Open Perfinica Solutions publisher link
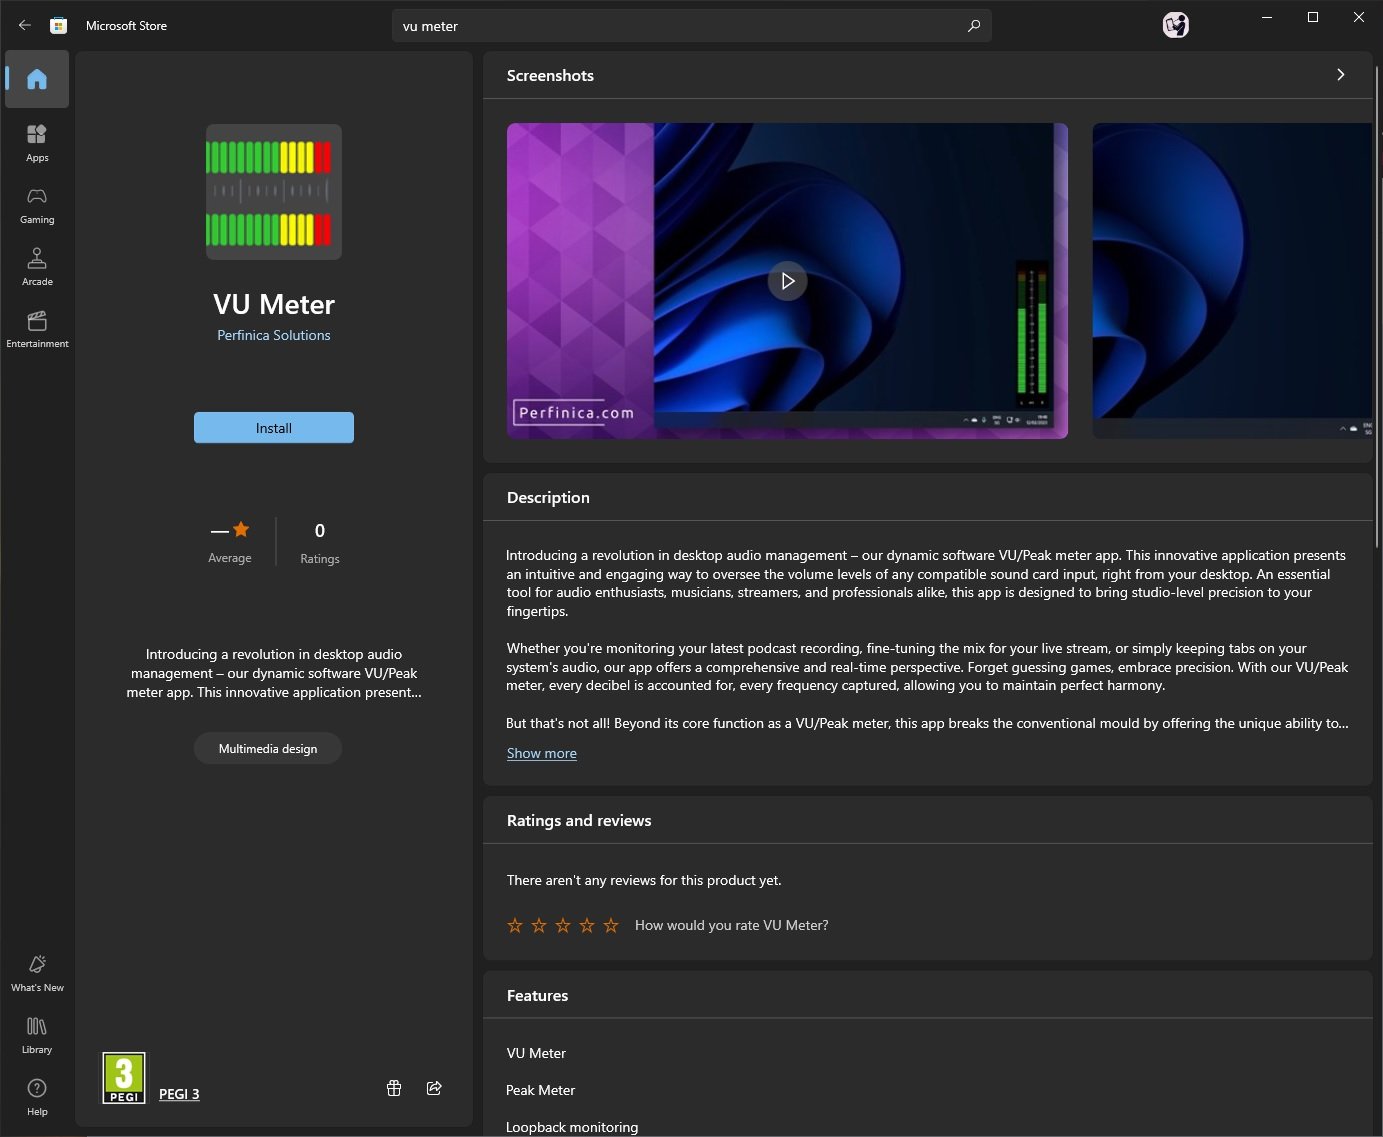 273,335
